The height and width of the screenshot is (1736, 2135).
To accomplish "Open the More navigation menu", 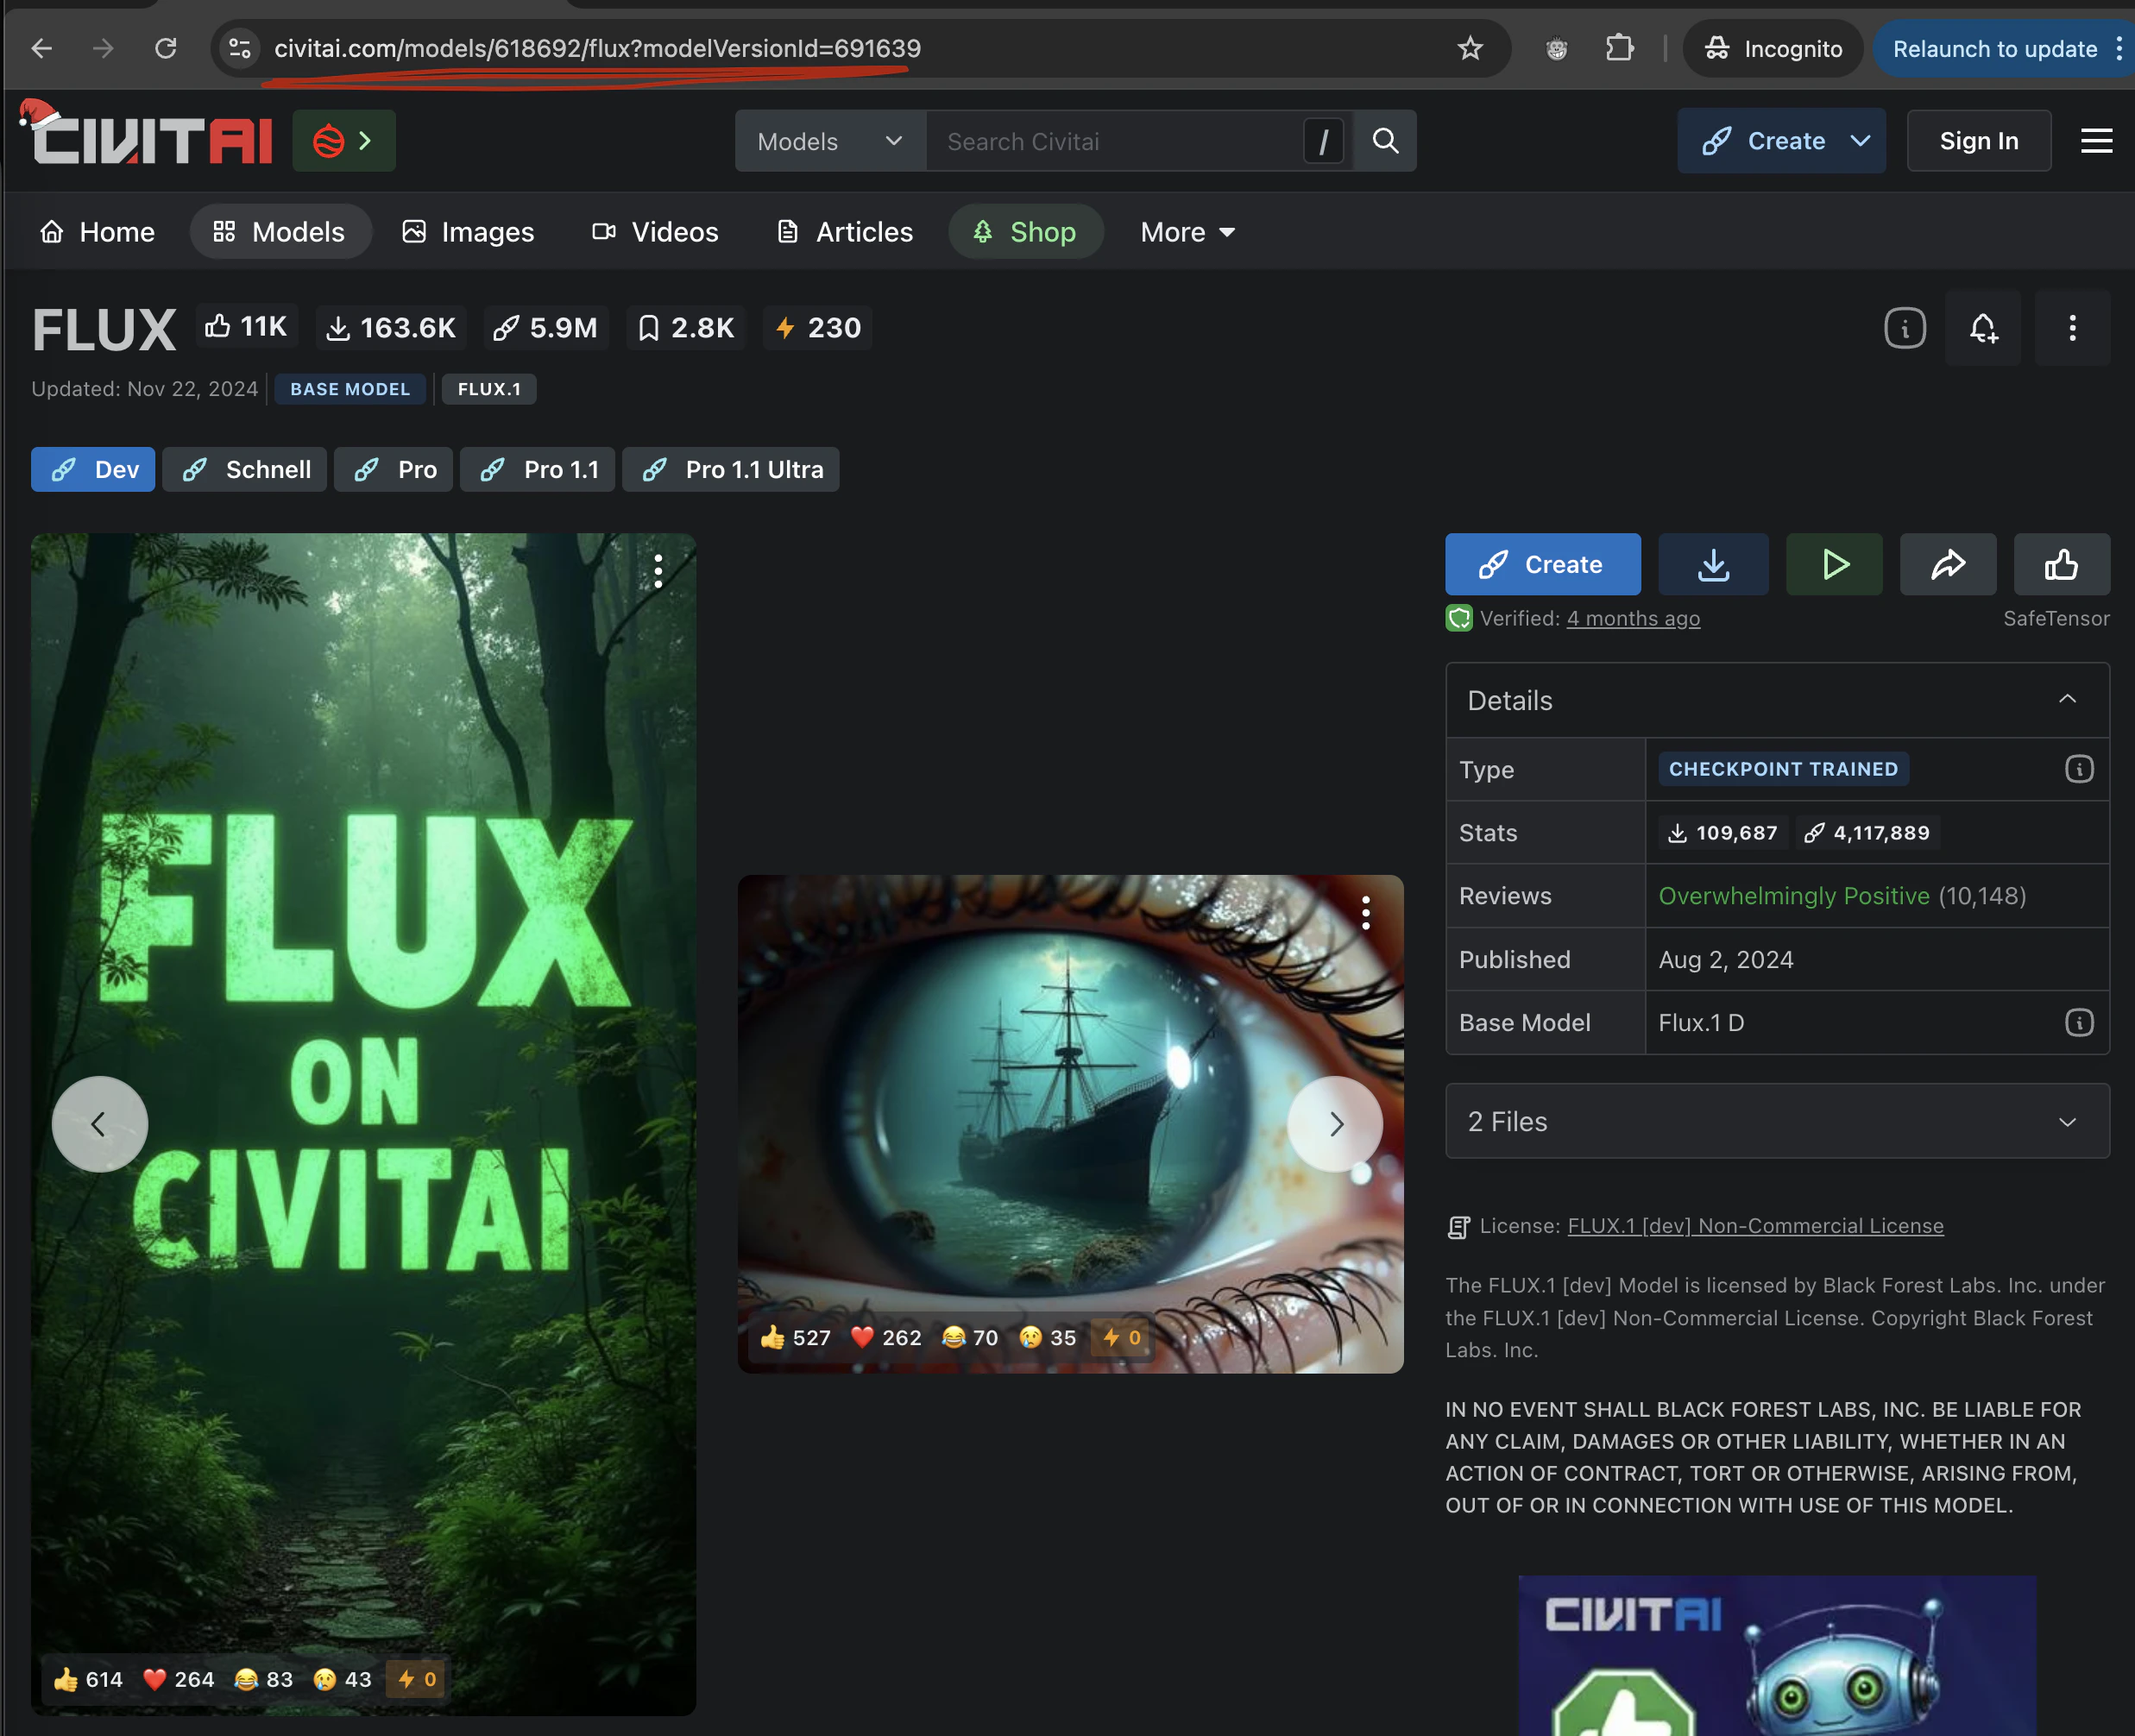I will click(1188, 232).
